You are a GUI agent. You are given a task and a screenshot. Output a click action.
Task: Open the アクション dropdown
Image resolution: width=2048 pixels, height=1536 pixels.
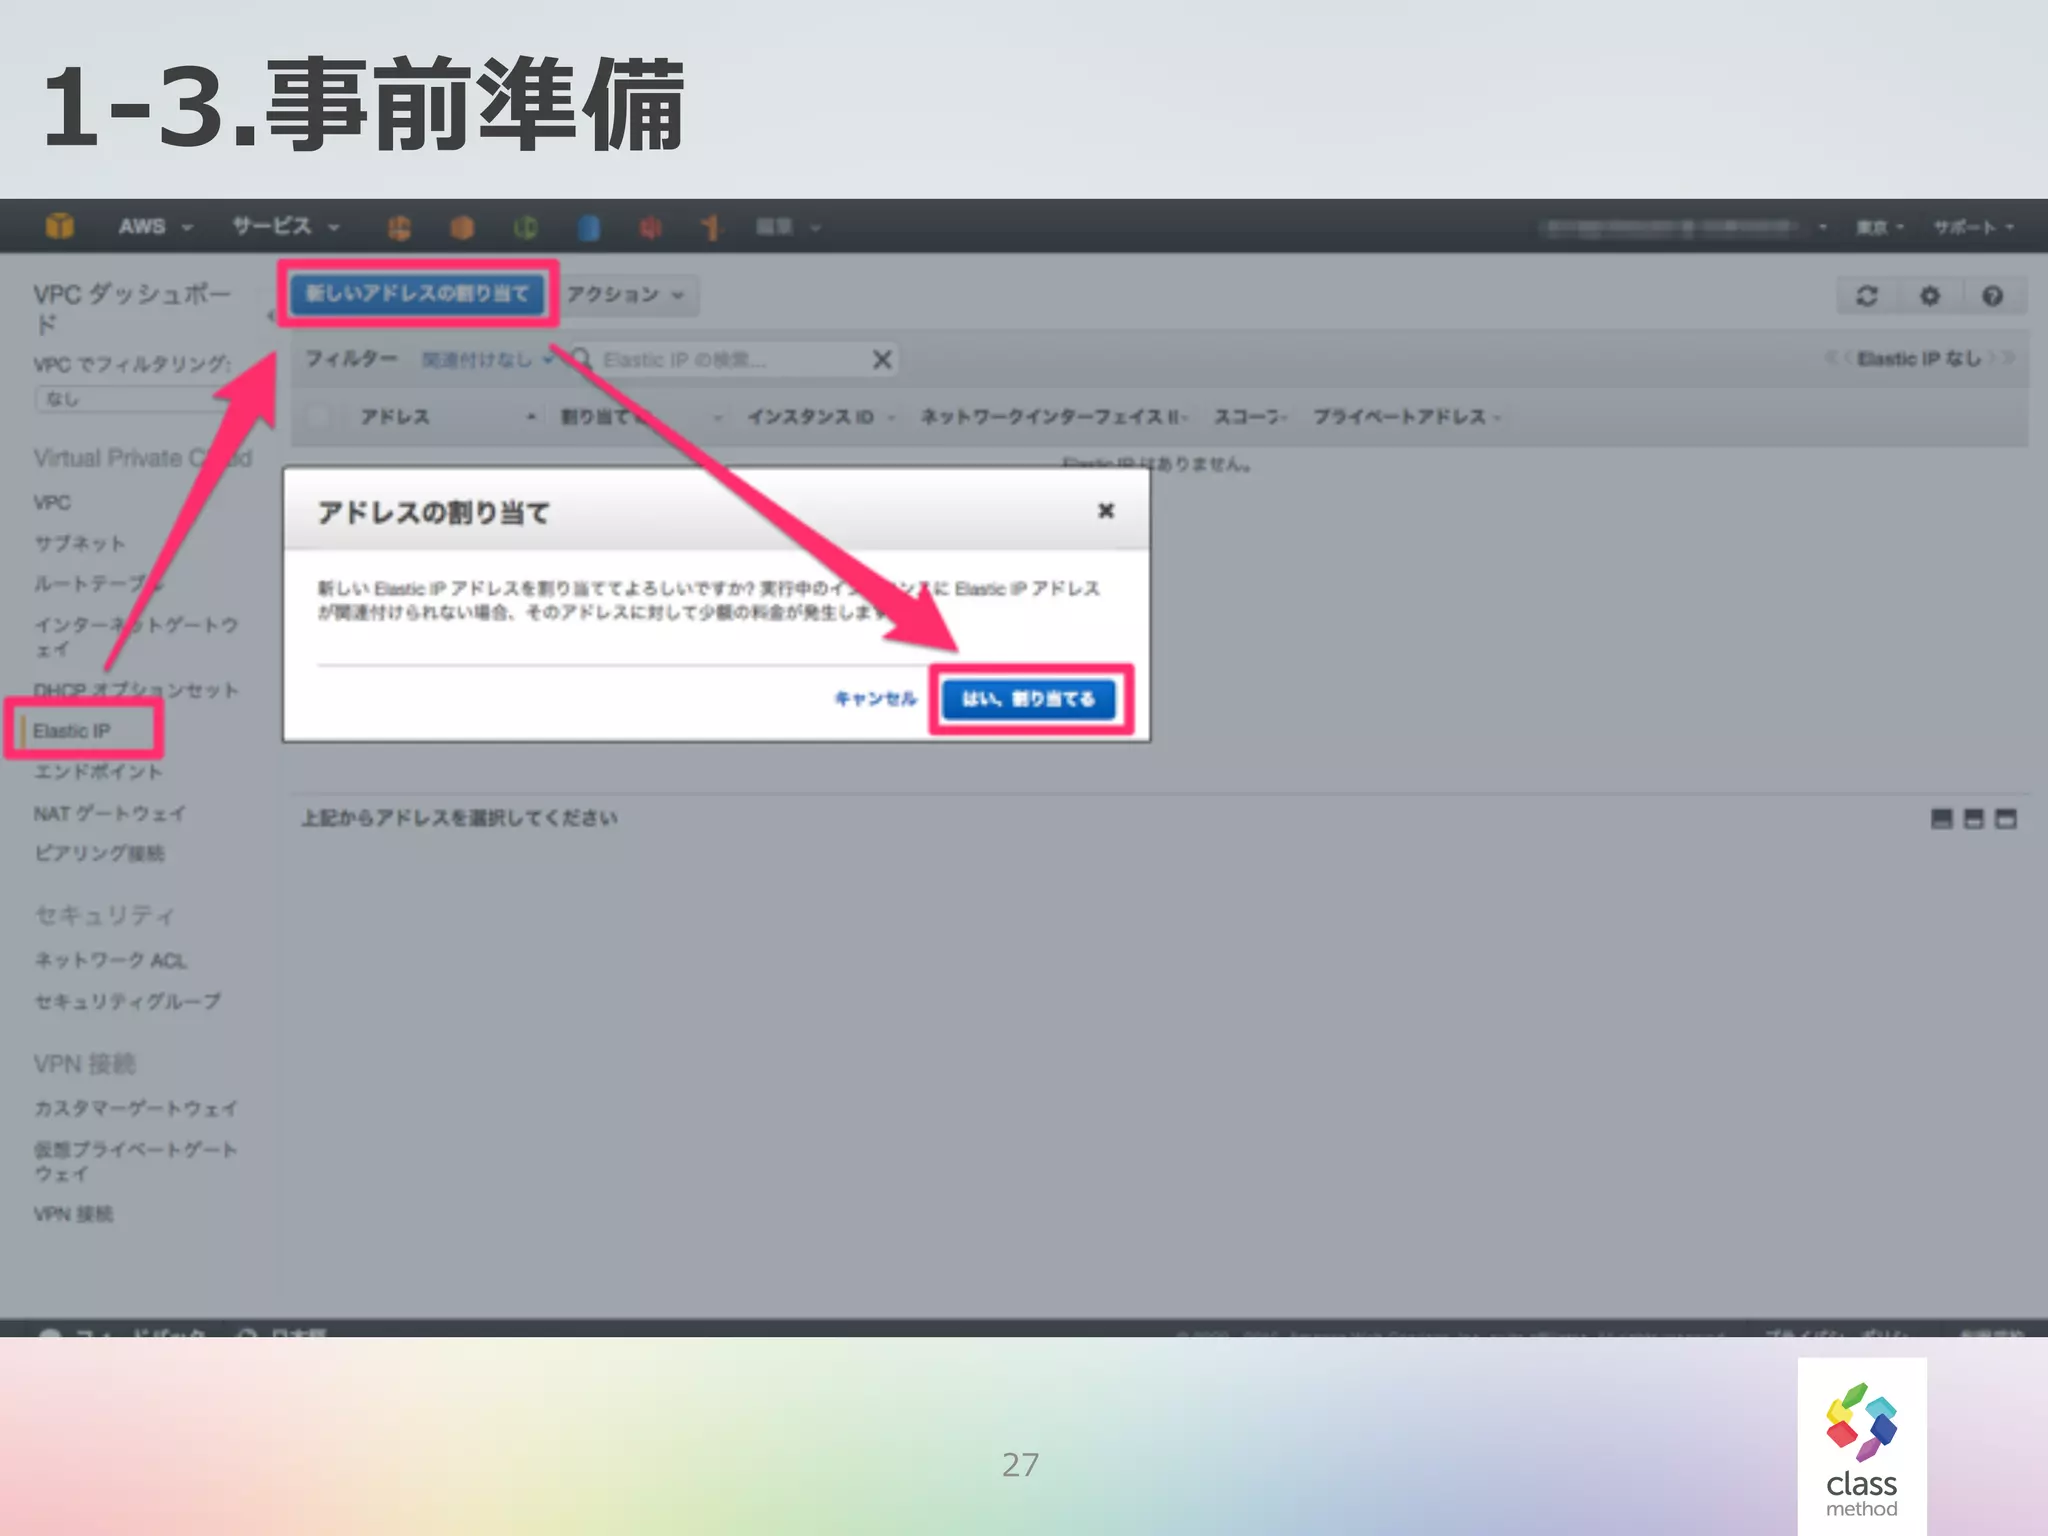pyautogui.click(x=626, y=295)
